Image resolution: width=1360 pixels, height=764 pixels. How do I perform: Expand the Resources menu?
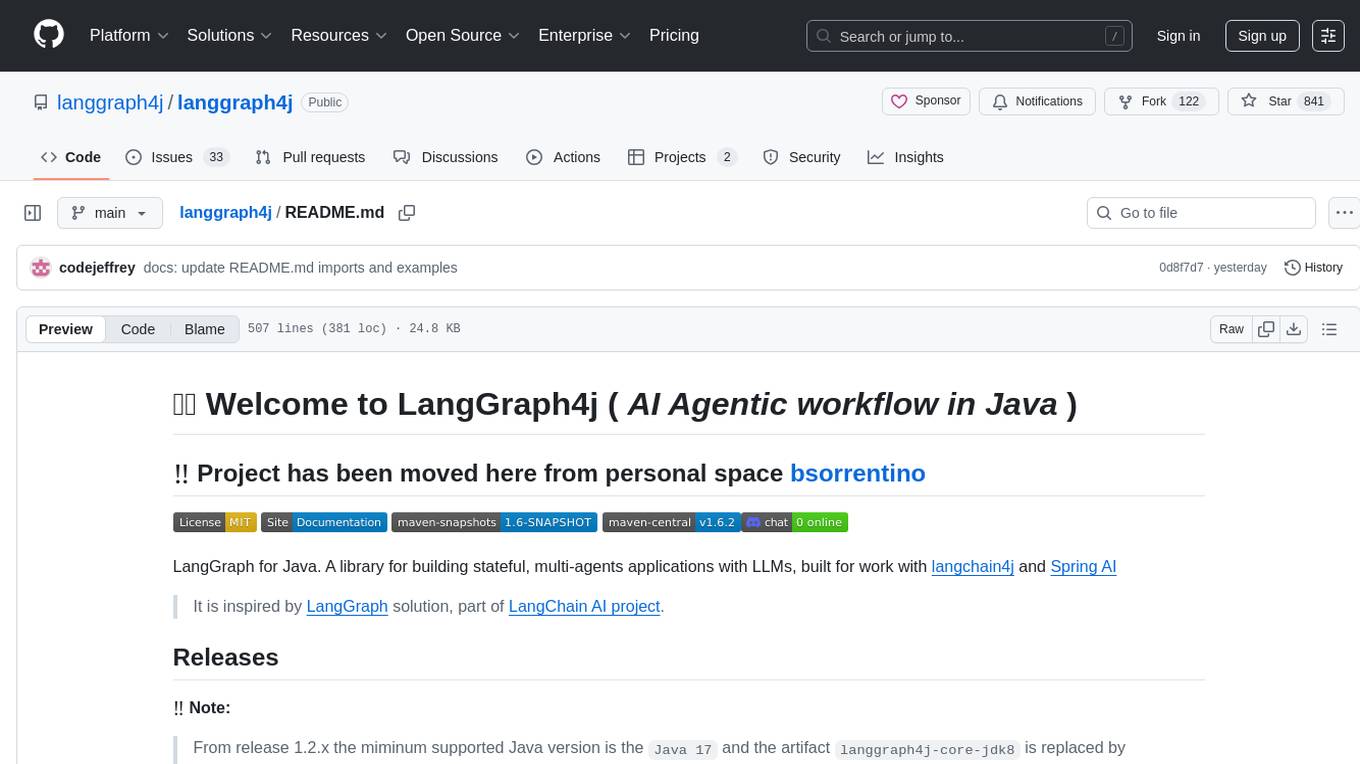tap(339, 35)
